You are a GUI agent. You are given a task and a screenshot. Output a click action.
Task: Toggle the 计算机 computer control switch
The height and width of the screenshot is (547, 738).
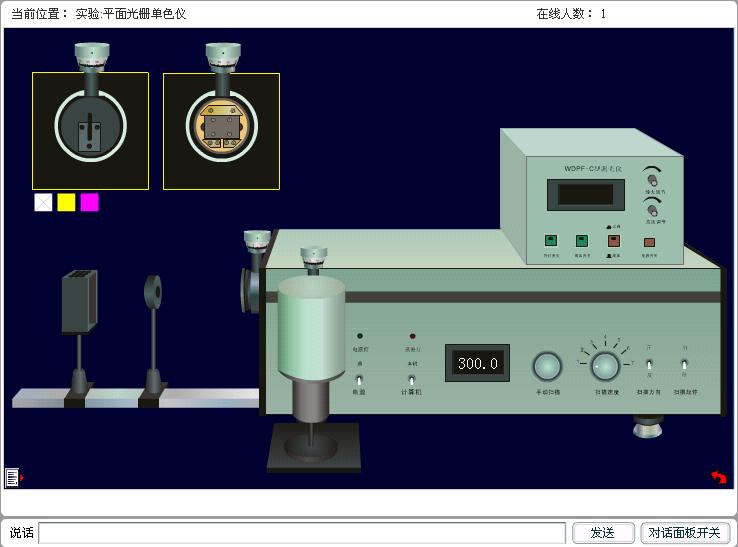[411, 379]
